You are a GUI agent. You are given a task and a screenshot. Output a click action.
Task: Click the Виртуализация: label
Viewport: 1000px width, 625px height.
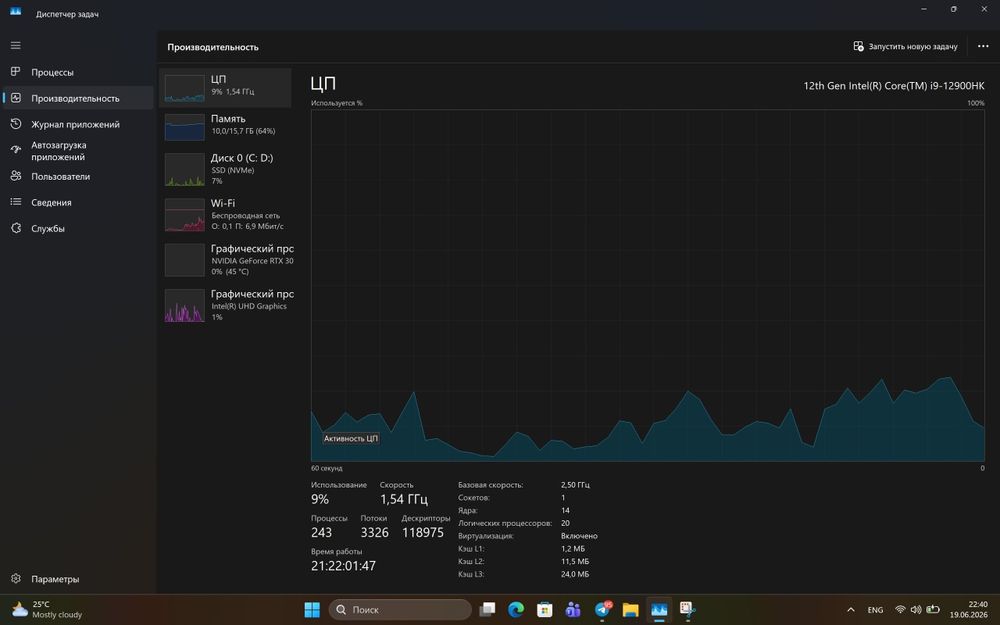click(485, 536)
